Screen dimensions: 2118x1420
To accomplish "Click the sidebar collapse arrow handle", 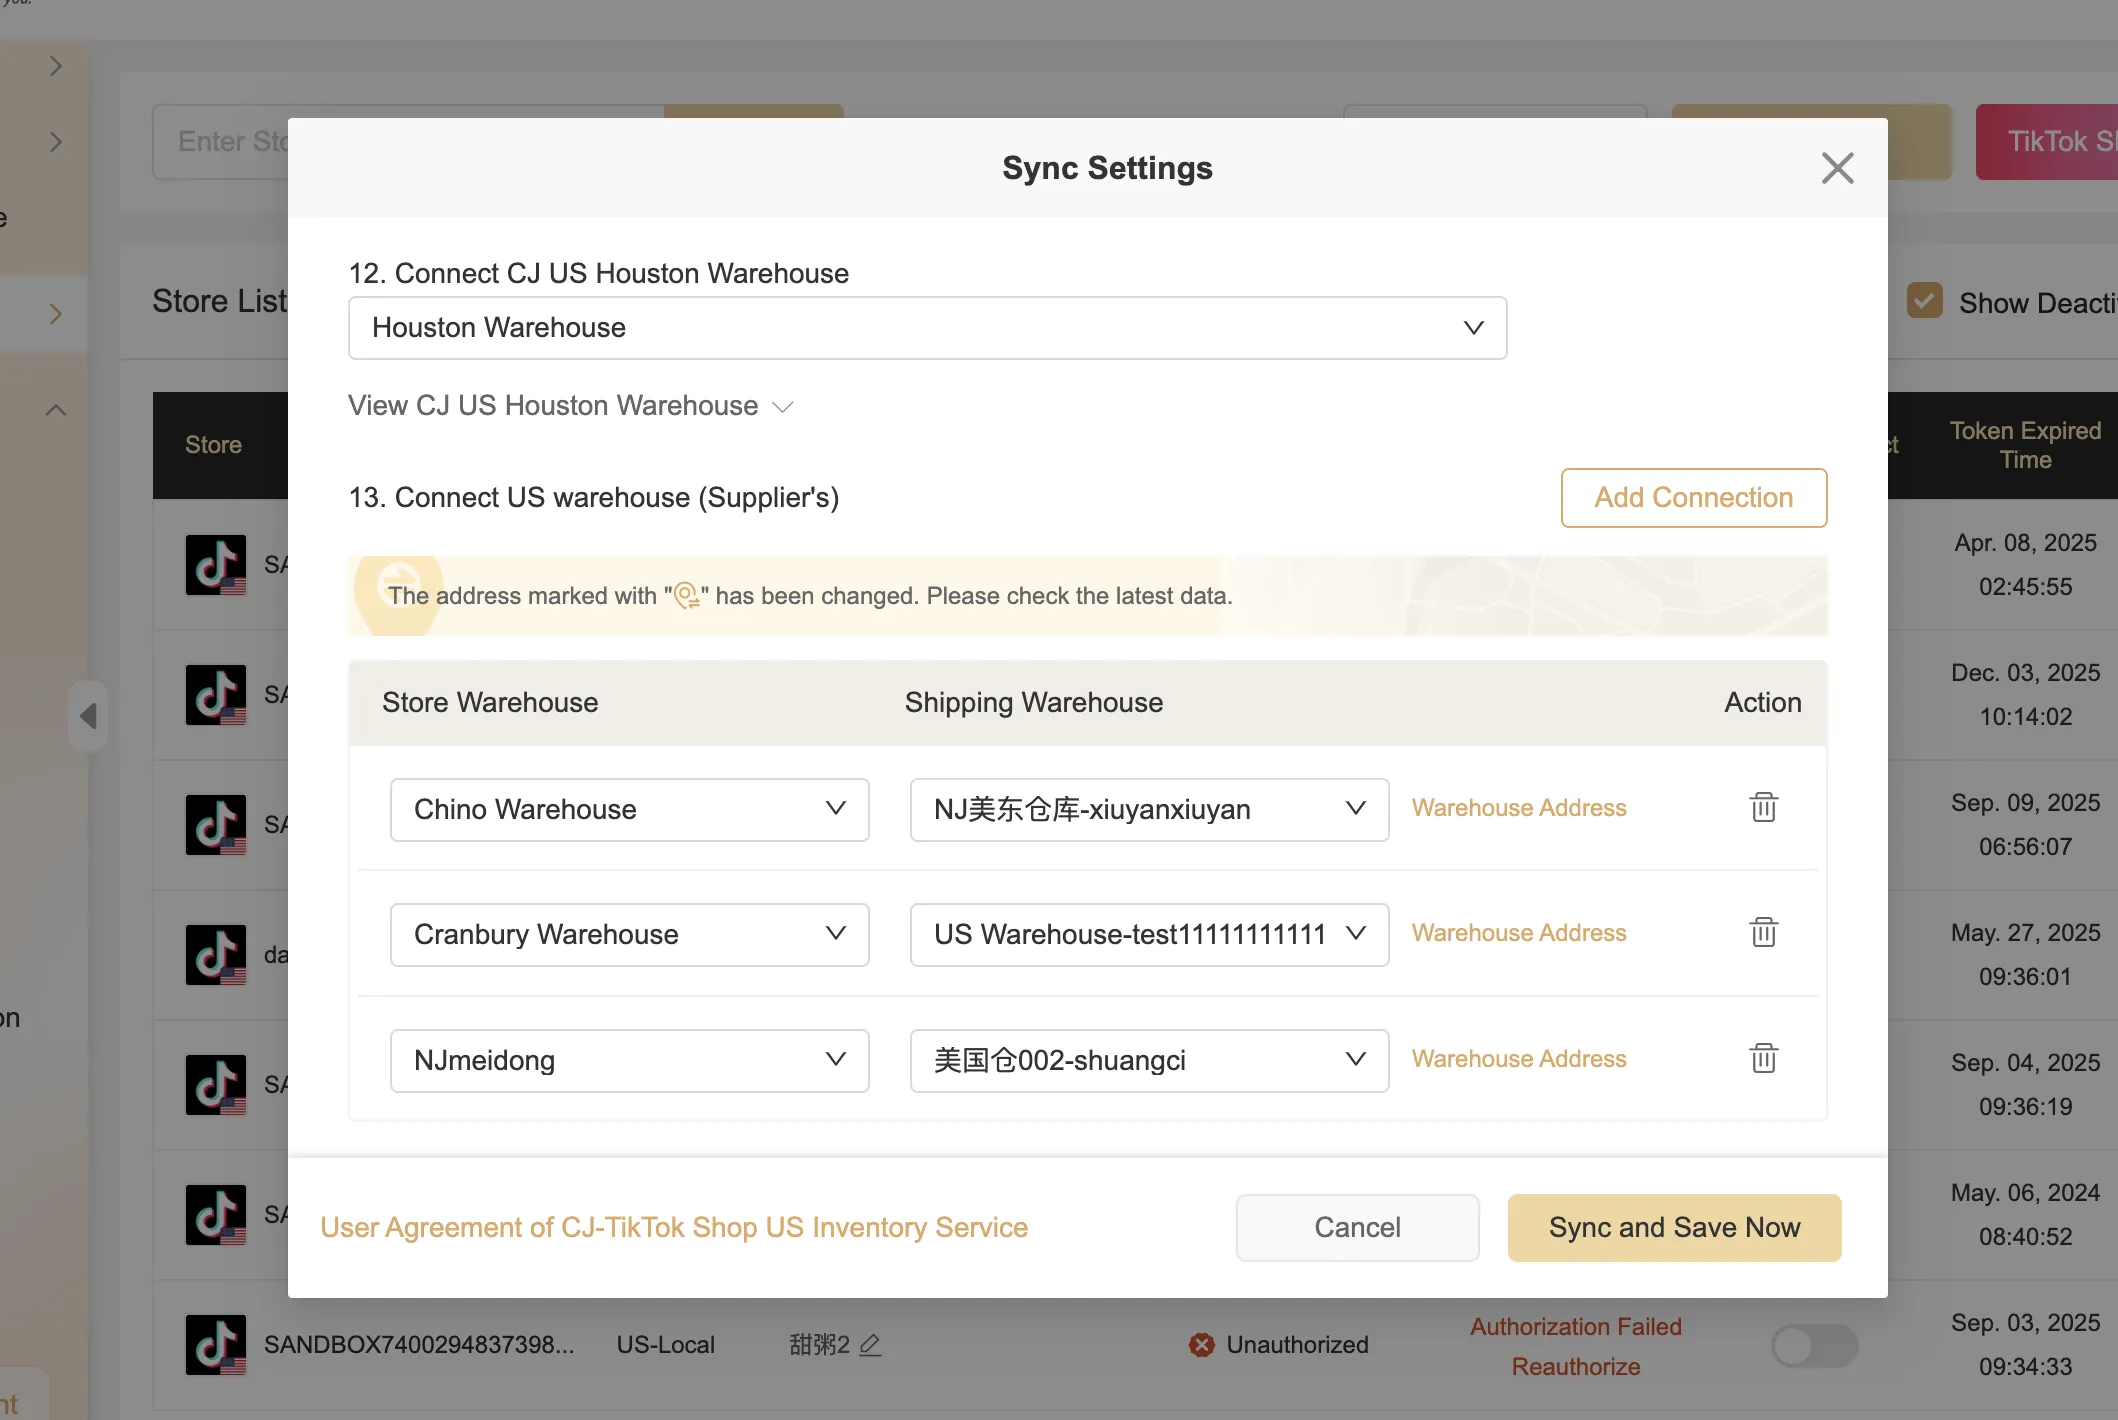I will coord(88,715).
